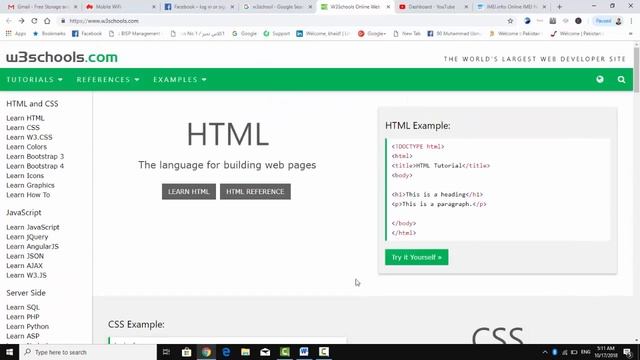640x360 pixels.
Task: Open the Action Center notifications icon
Action: pyautogui.click(x=628, y=352)
